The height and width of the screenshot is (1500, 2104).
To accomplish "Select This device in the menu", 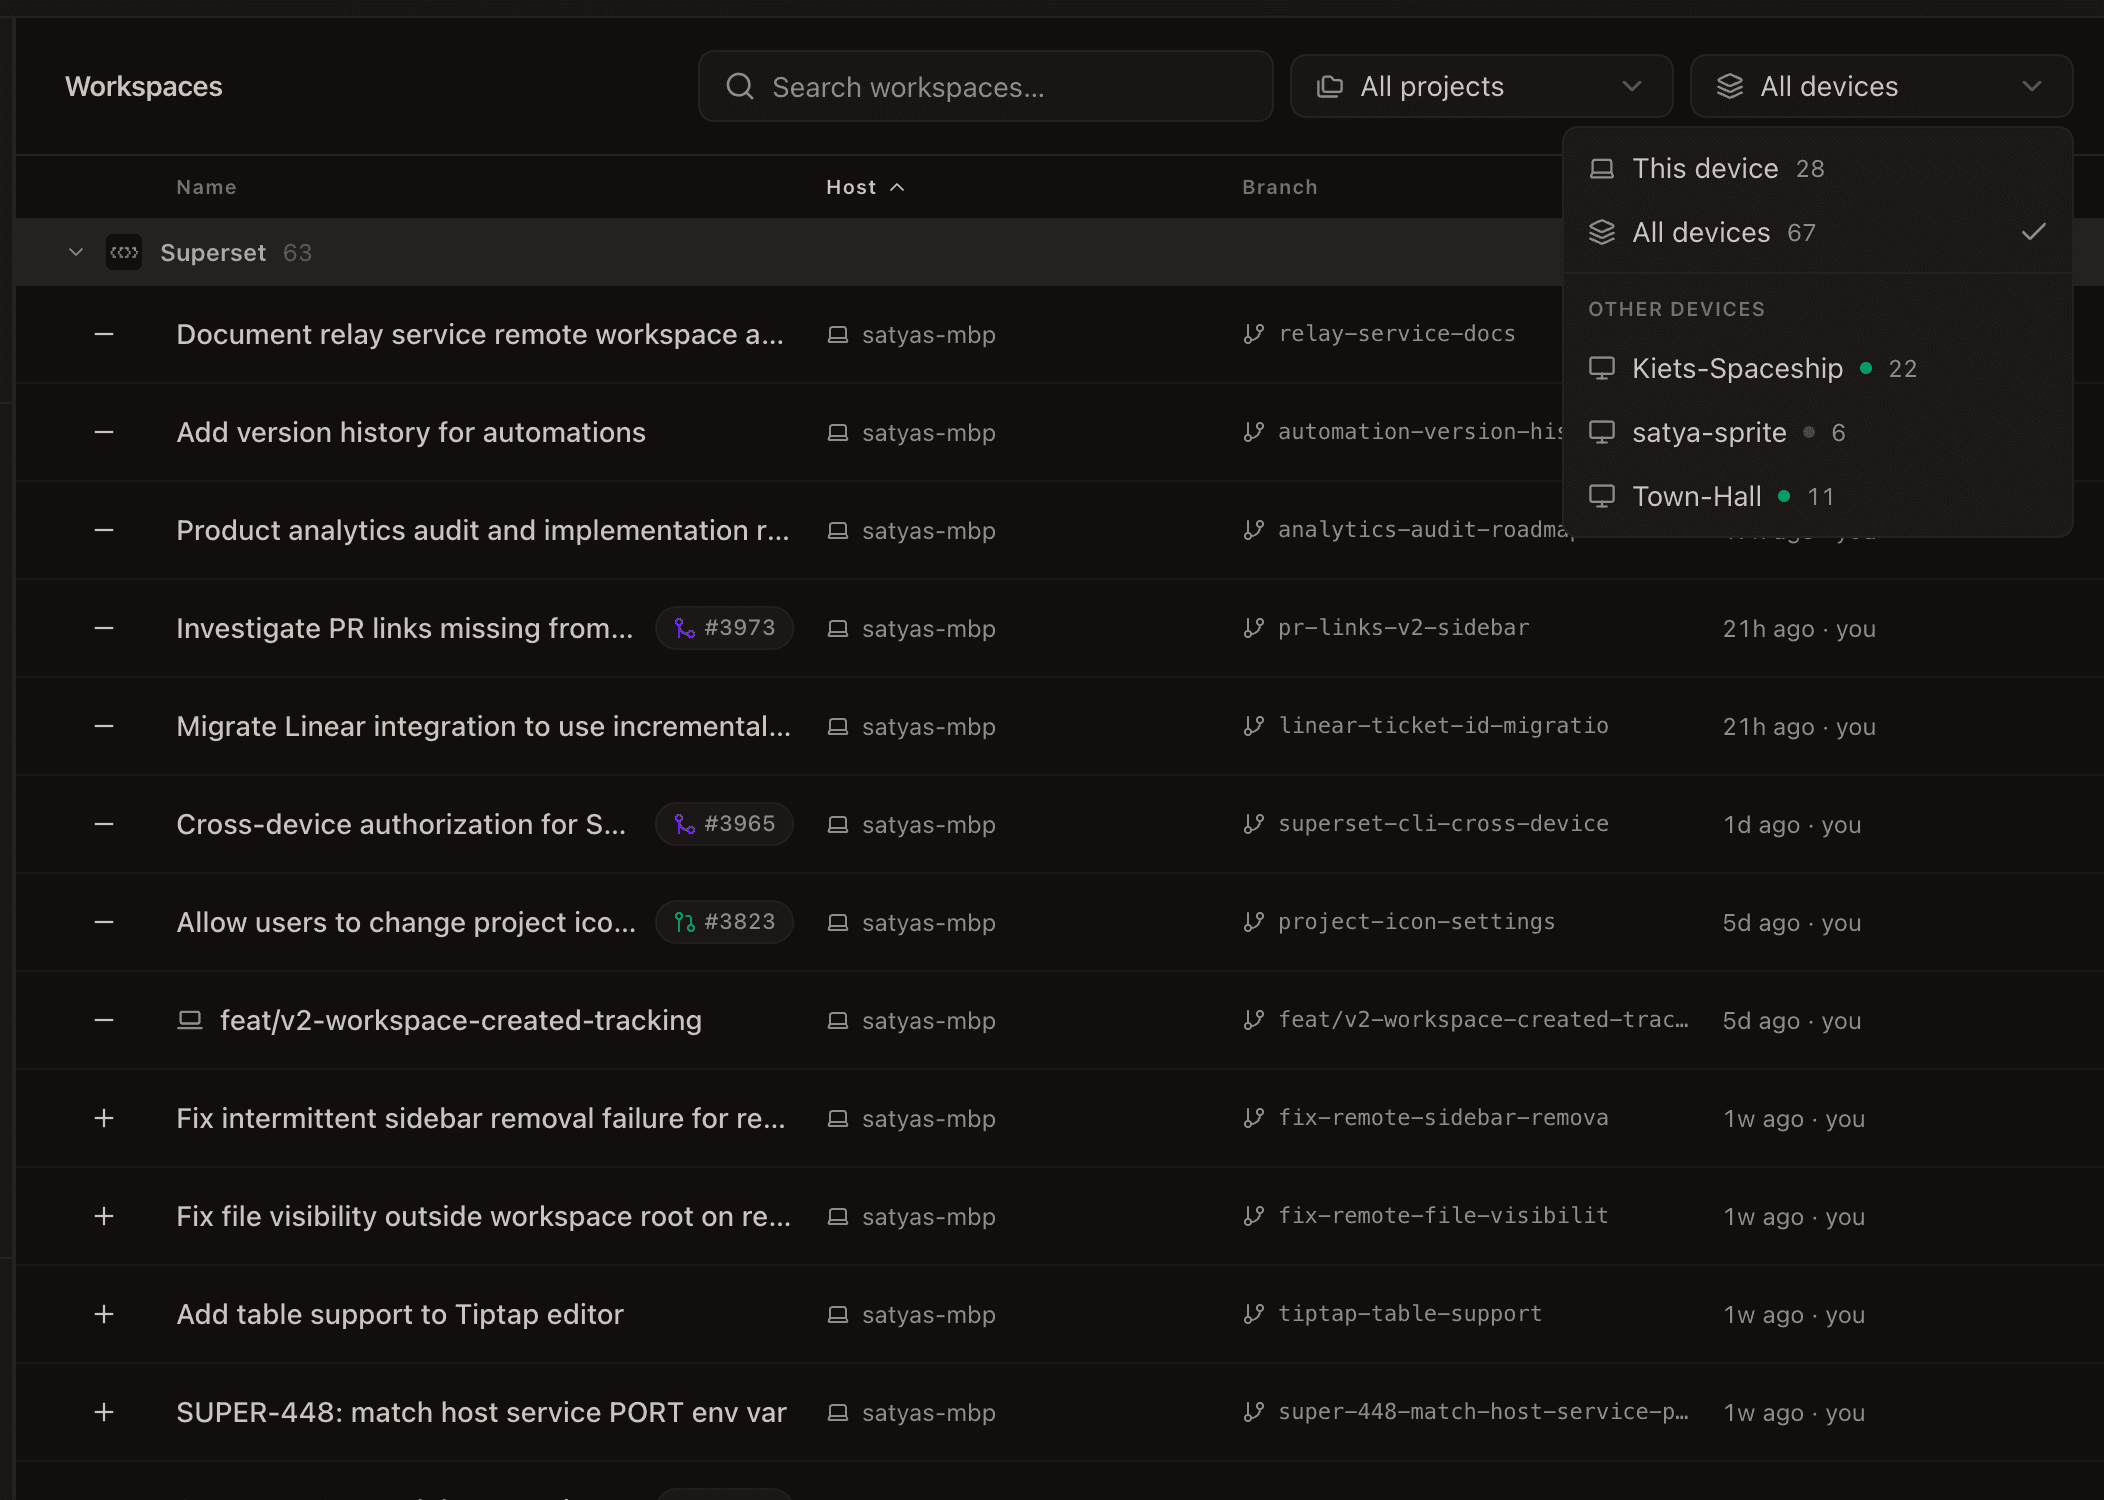I will coord(1817,169).
